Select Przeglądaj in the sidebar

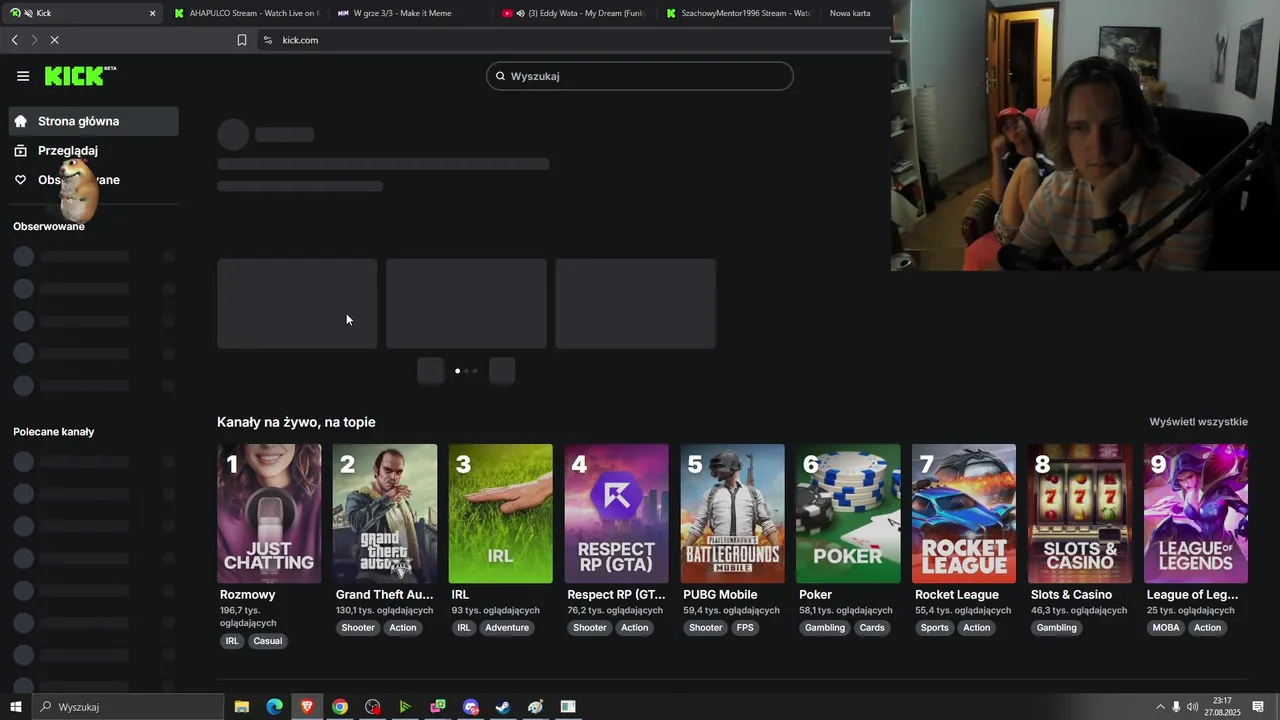[x=94, y=150]
